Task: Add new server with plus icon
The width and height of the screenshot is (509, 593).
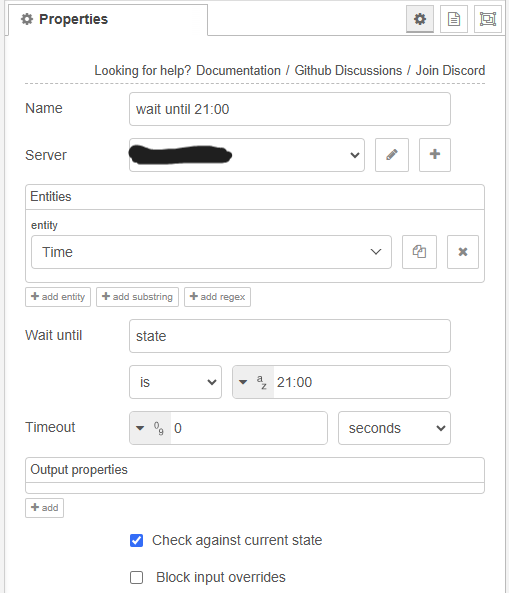Action: click(435, 155)
